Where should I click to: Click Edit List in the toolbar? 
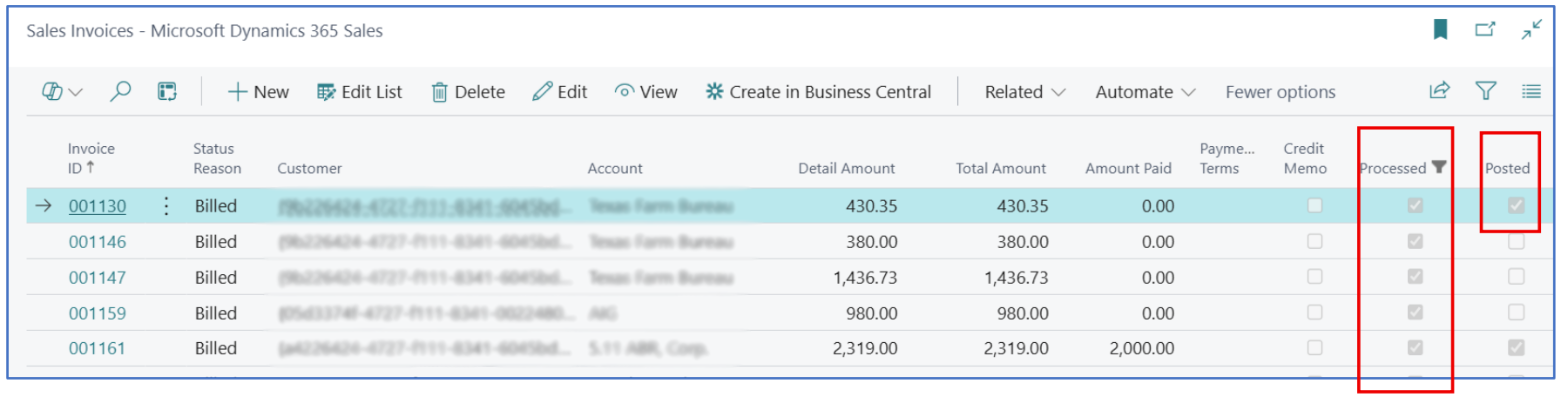pos(359,92)
